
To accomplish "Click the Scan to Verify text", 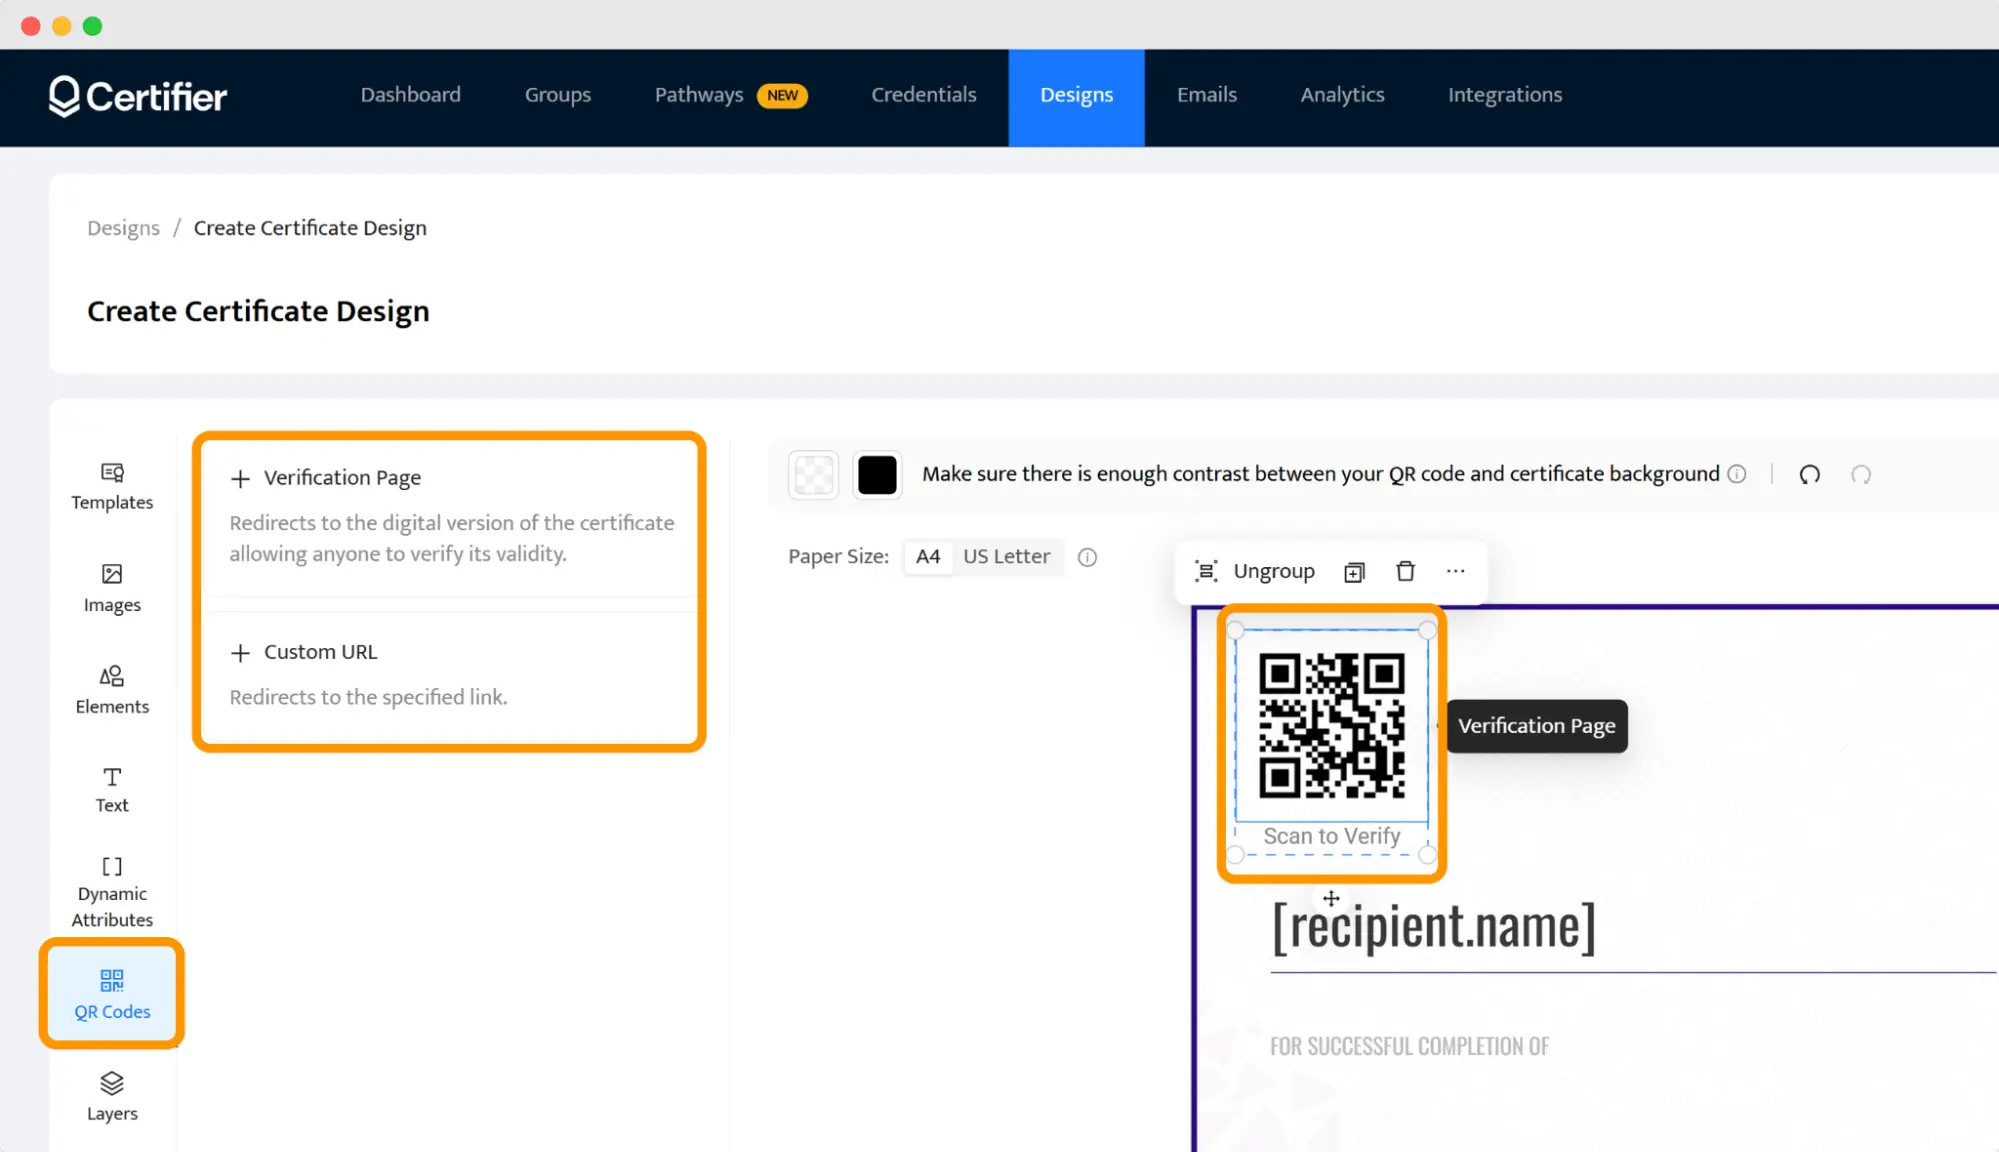I will [1331, 836].
